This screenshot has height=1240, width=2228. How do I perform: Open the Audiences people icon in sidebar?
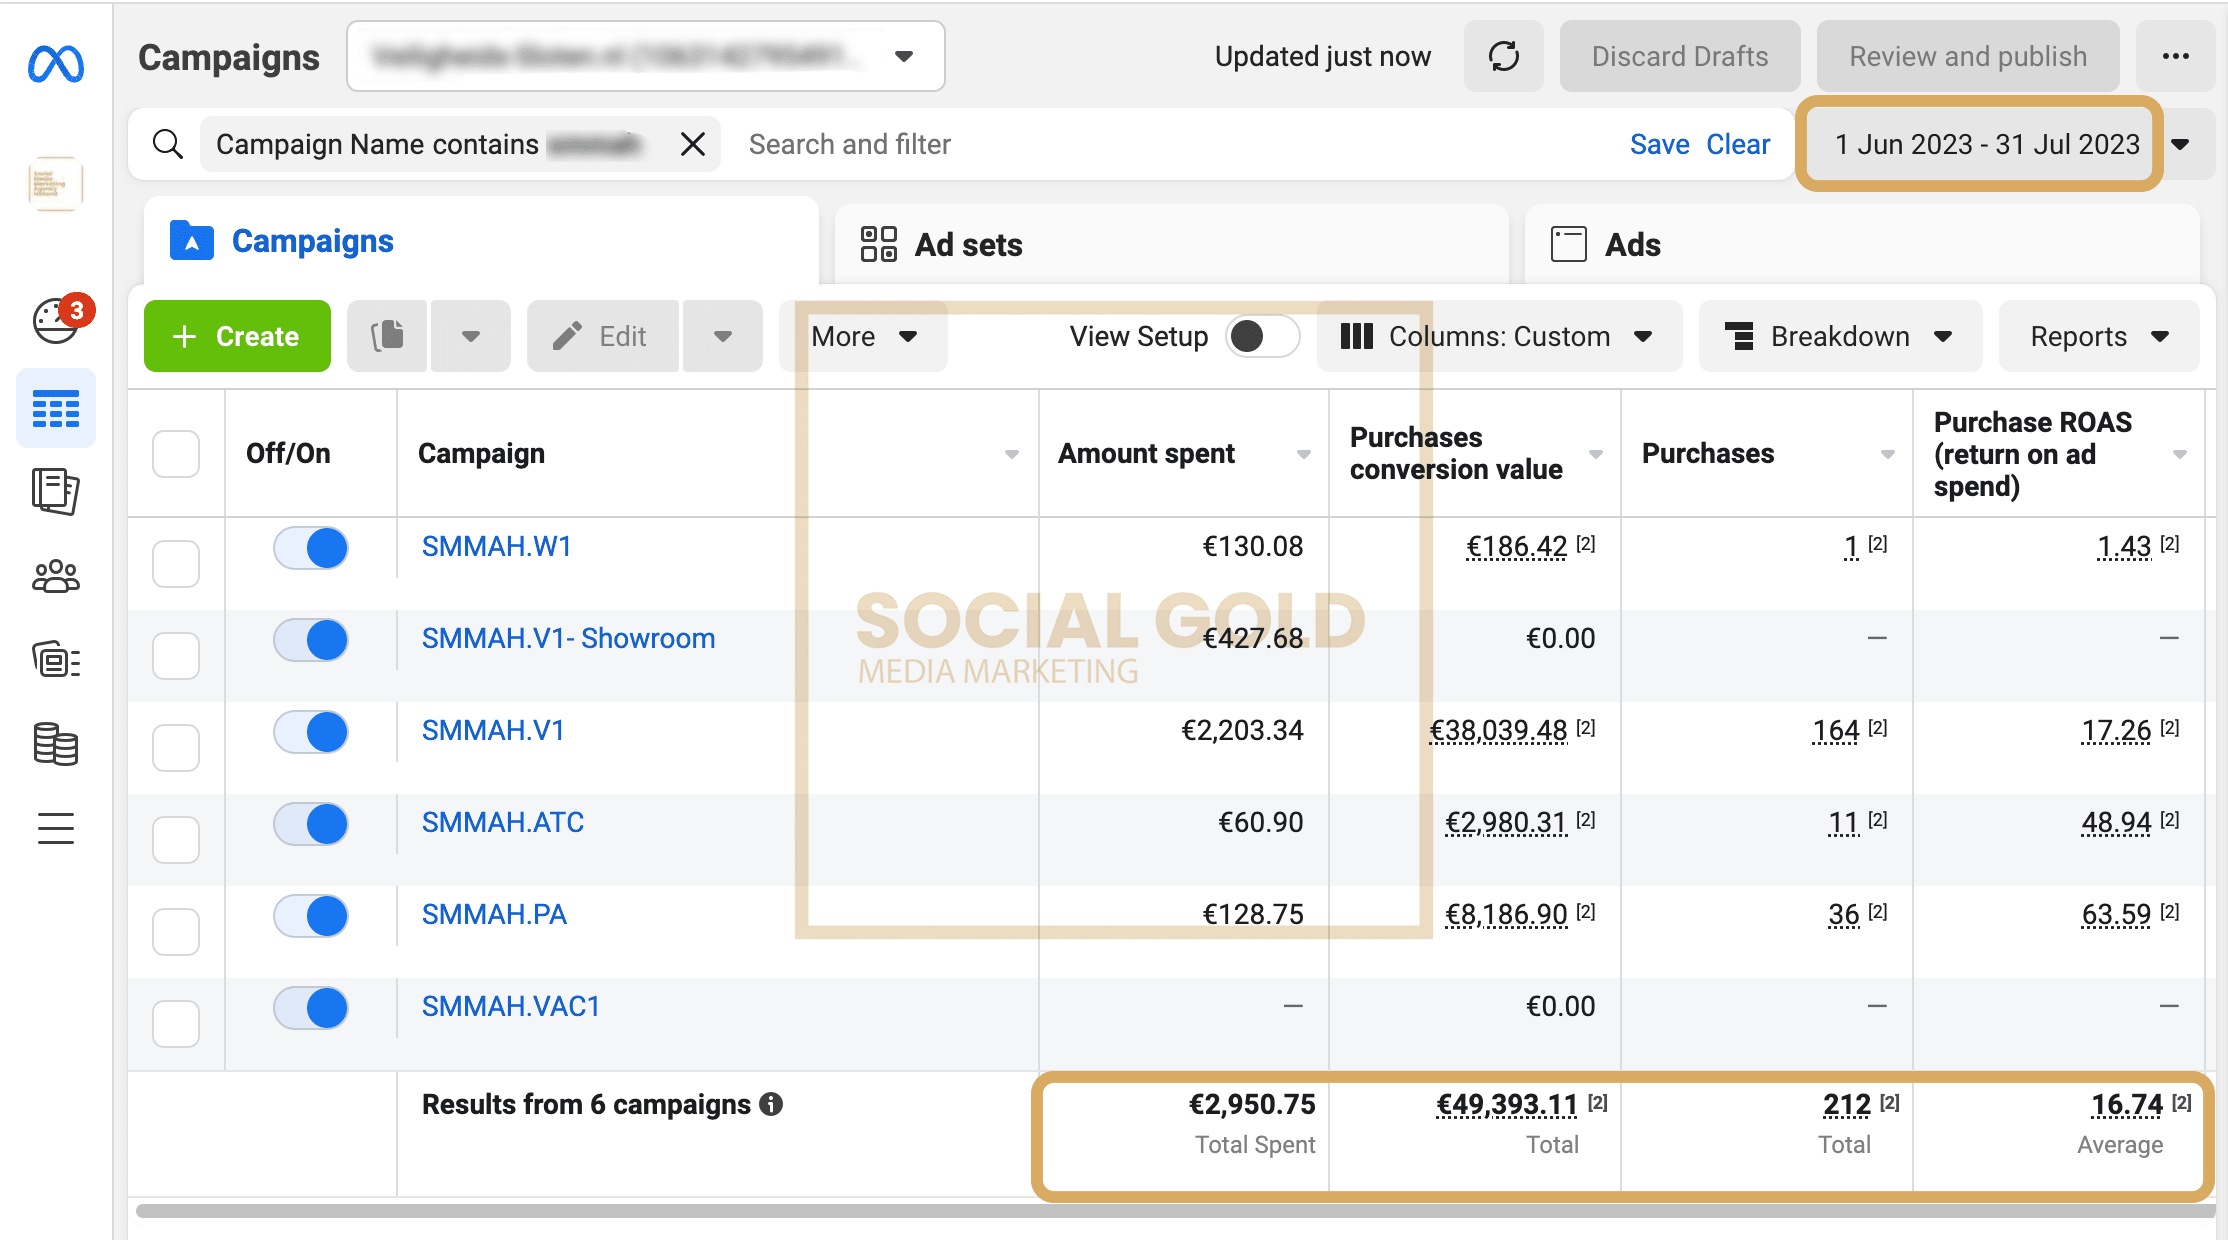point(56,576)
